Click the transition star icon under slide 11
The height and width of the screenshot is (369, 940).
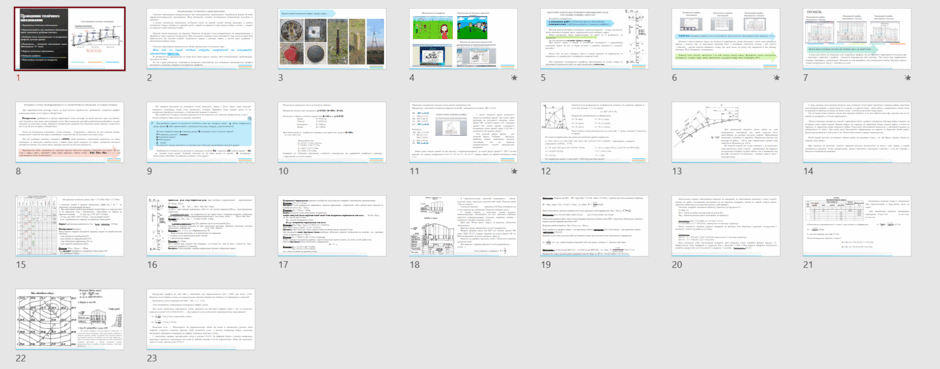514,171
